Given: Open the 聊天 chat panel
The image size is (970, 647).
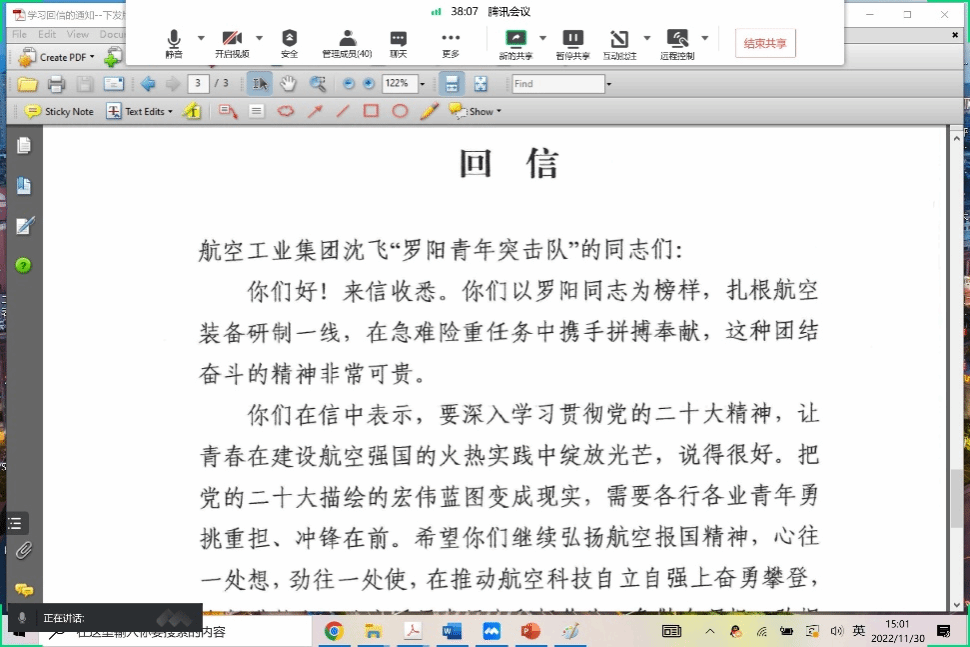Looking at the screenshot, I should pyautogui.click(x=398, y=43).
